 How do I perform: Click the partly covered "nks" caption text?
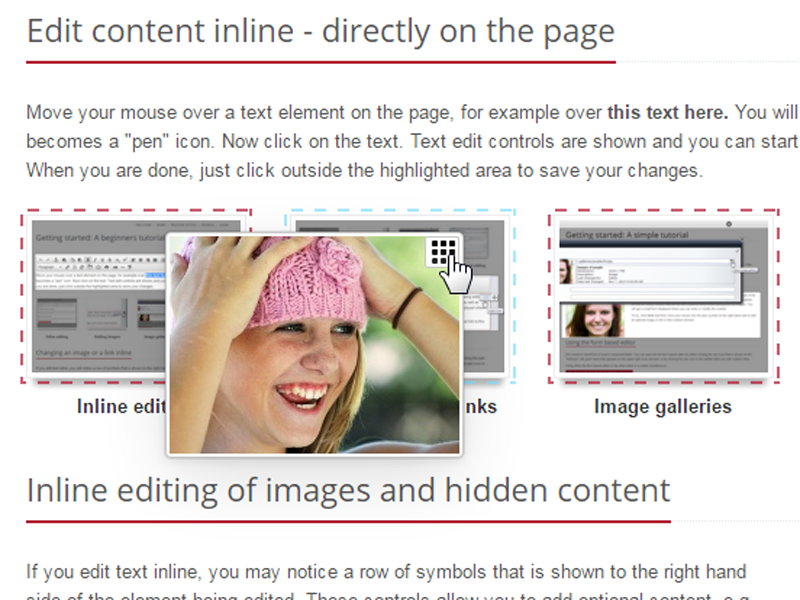pos(480,407)
